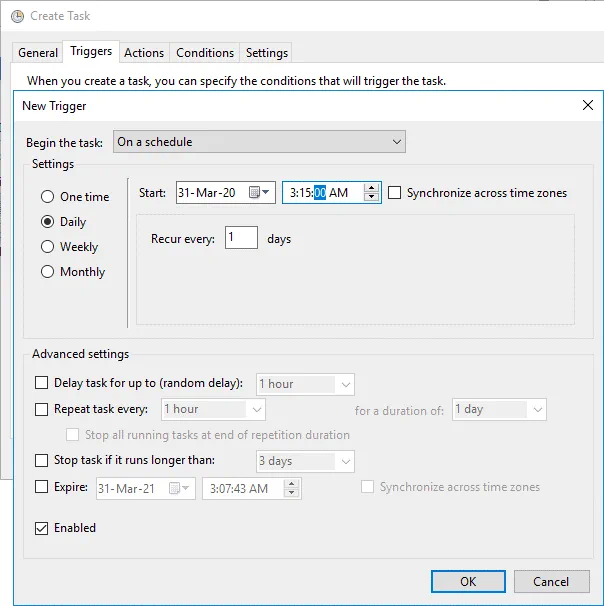Enable Repeat task every checkbox
This screenshot has height=606, width=604.
coord(42,409)
